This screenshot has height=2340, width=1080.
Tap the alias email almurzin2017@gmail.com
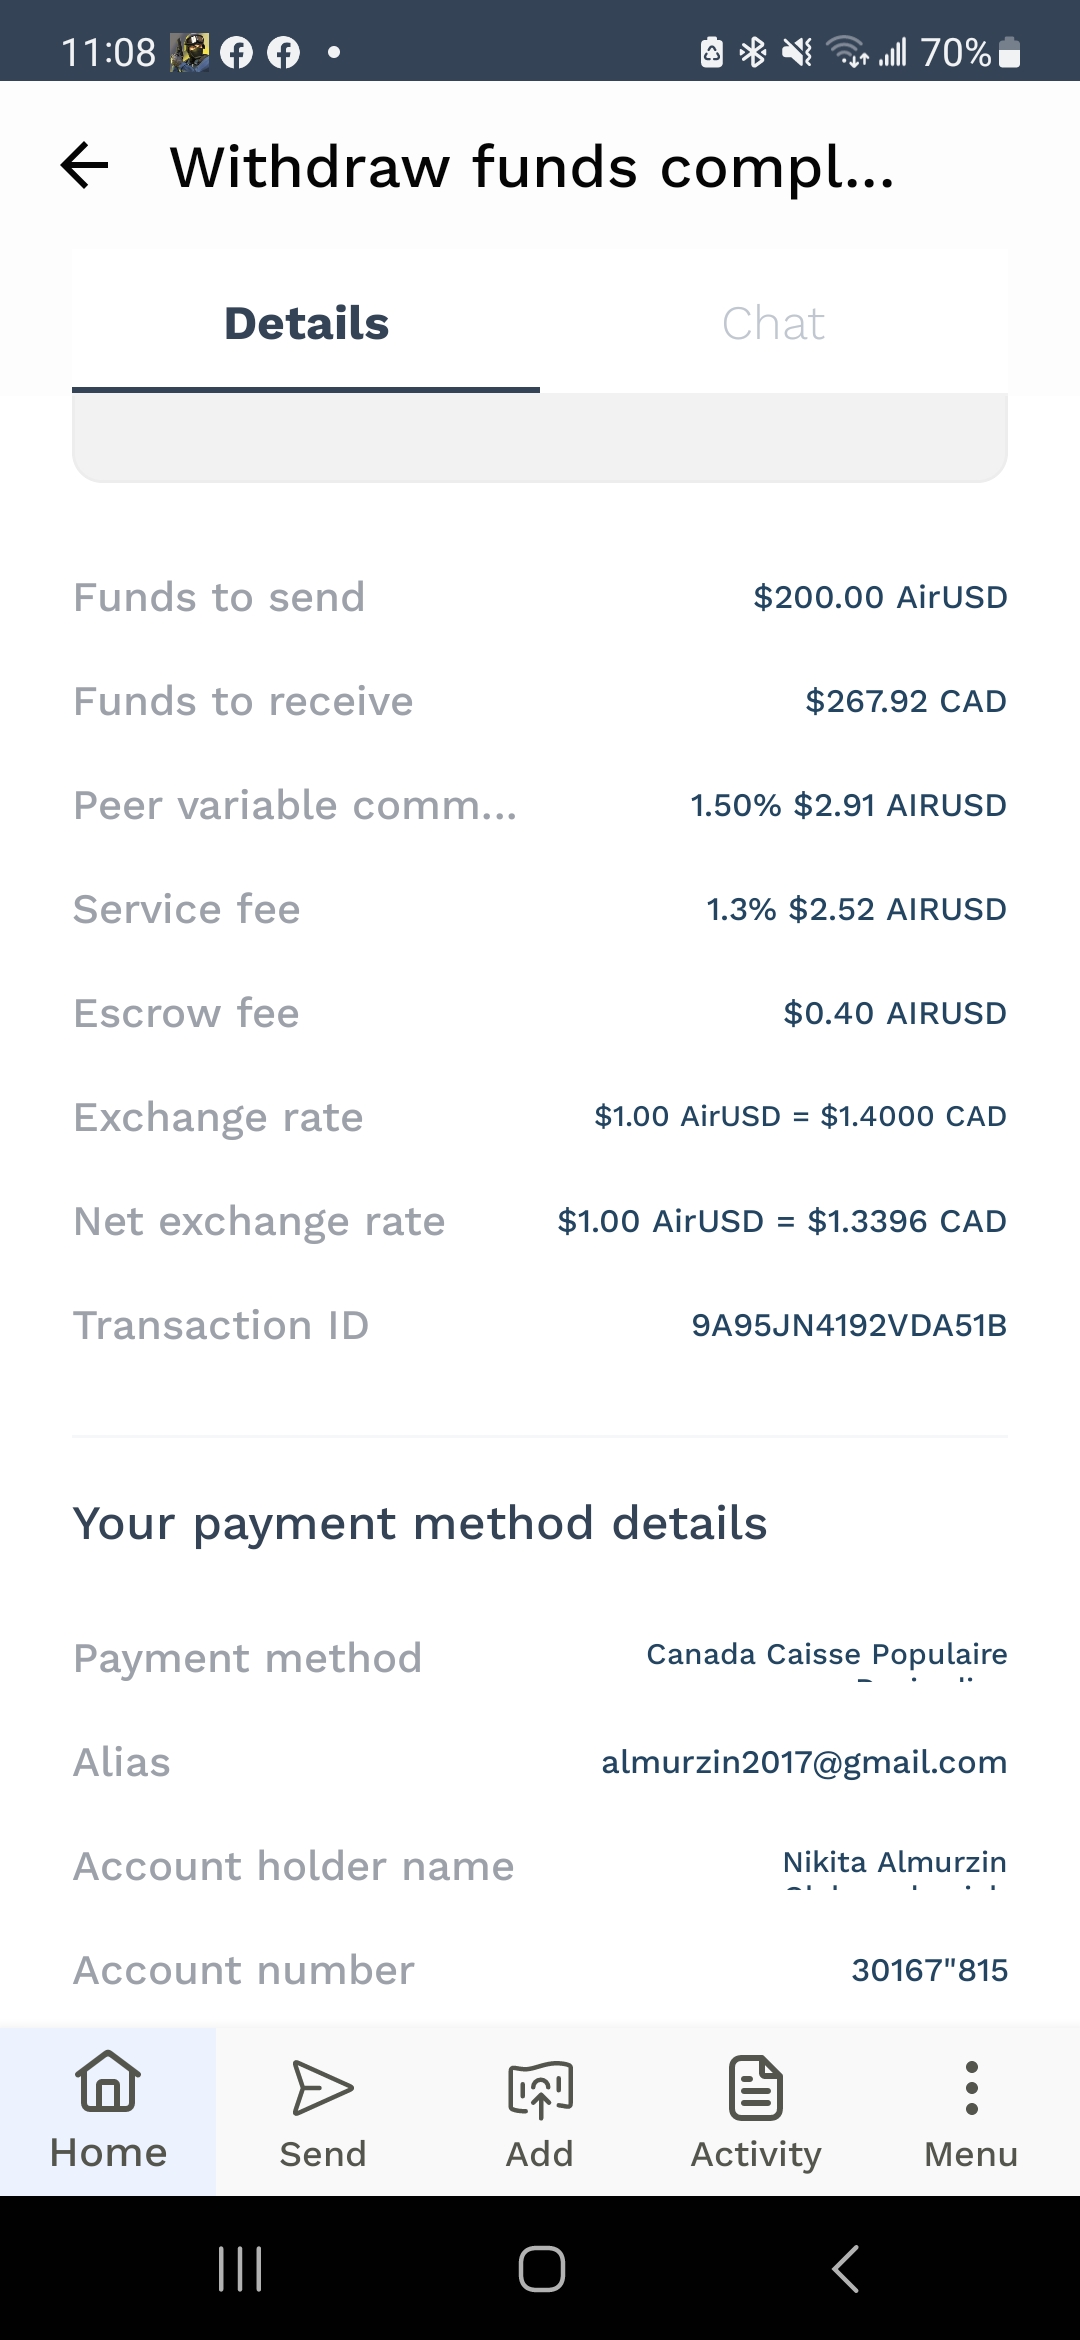click(804, 1762)
